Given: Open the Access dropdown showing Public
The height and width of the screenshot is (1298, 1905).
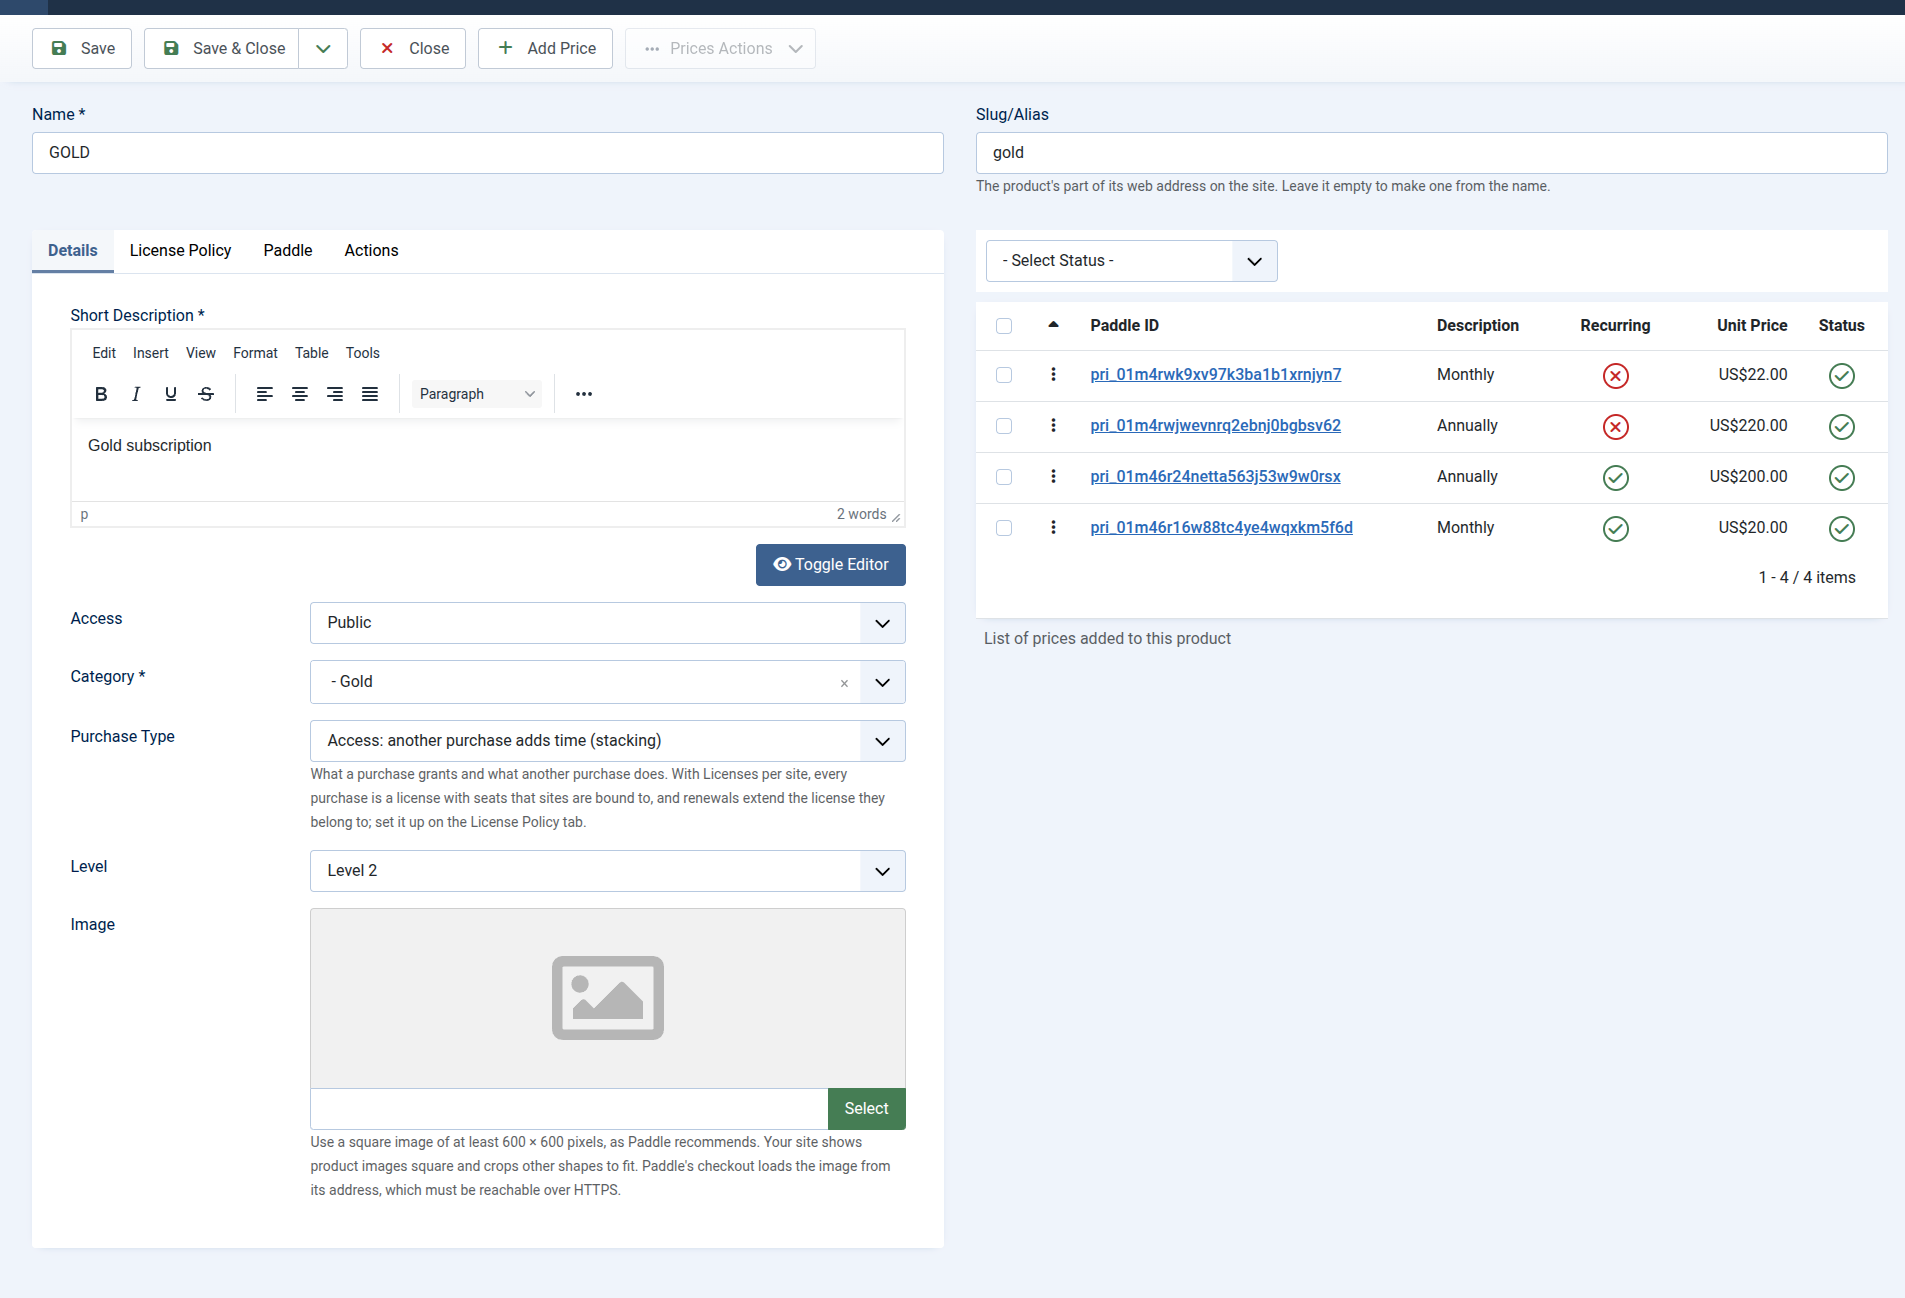Looking at the screenshot, I should (607, 623).
